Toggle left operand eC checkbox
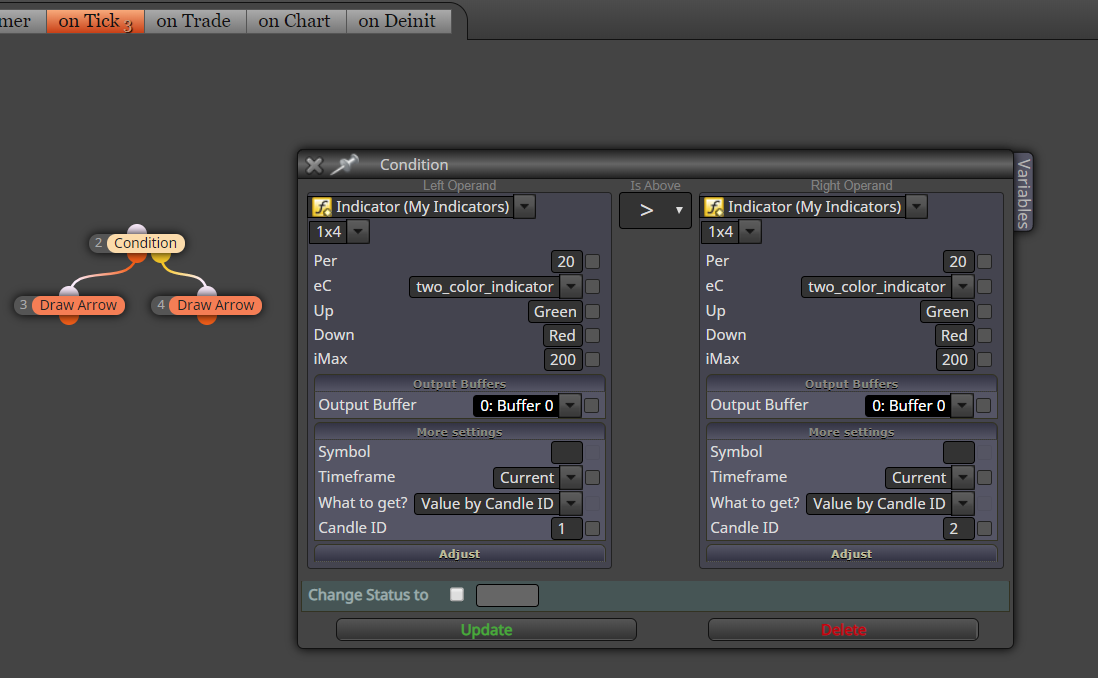The image size is (1098, 678). pyautogui.click(x=592, y=286)
